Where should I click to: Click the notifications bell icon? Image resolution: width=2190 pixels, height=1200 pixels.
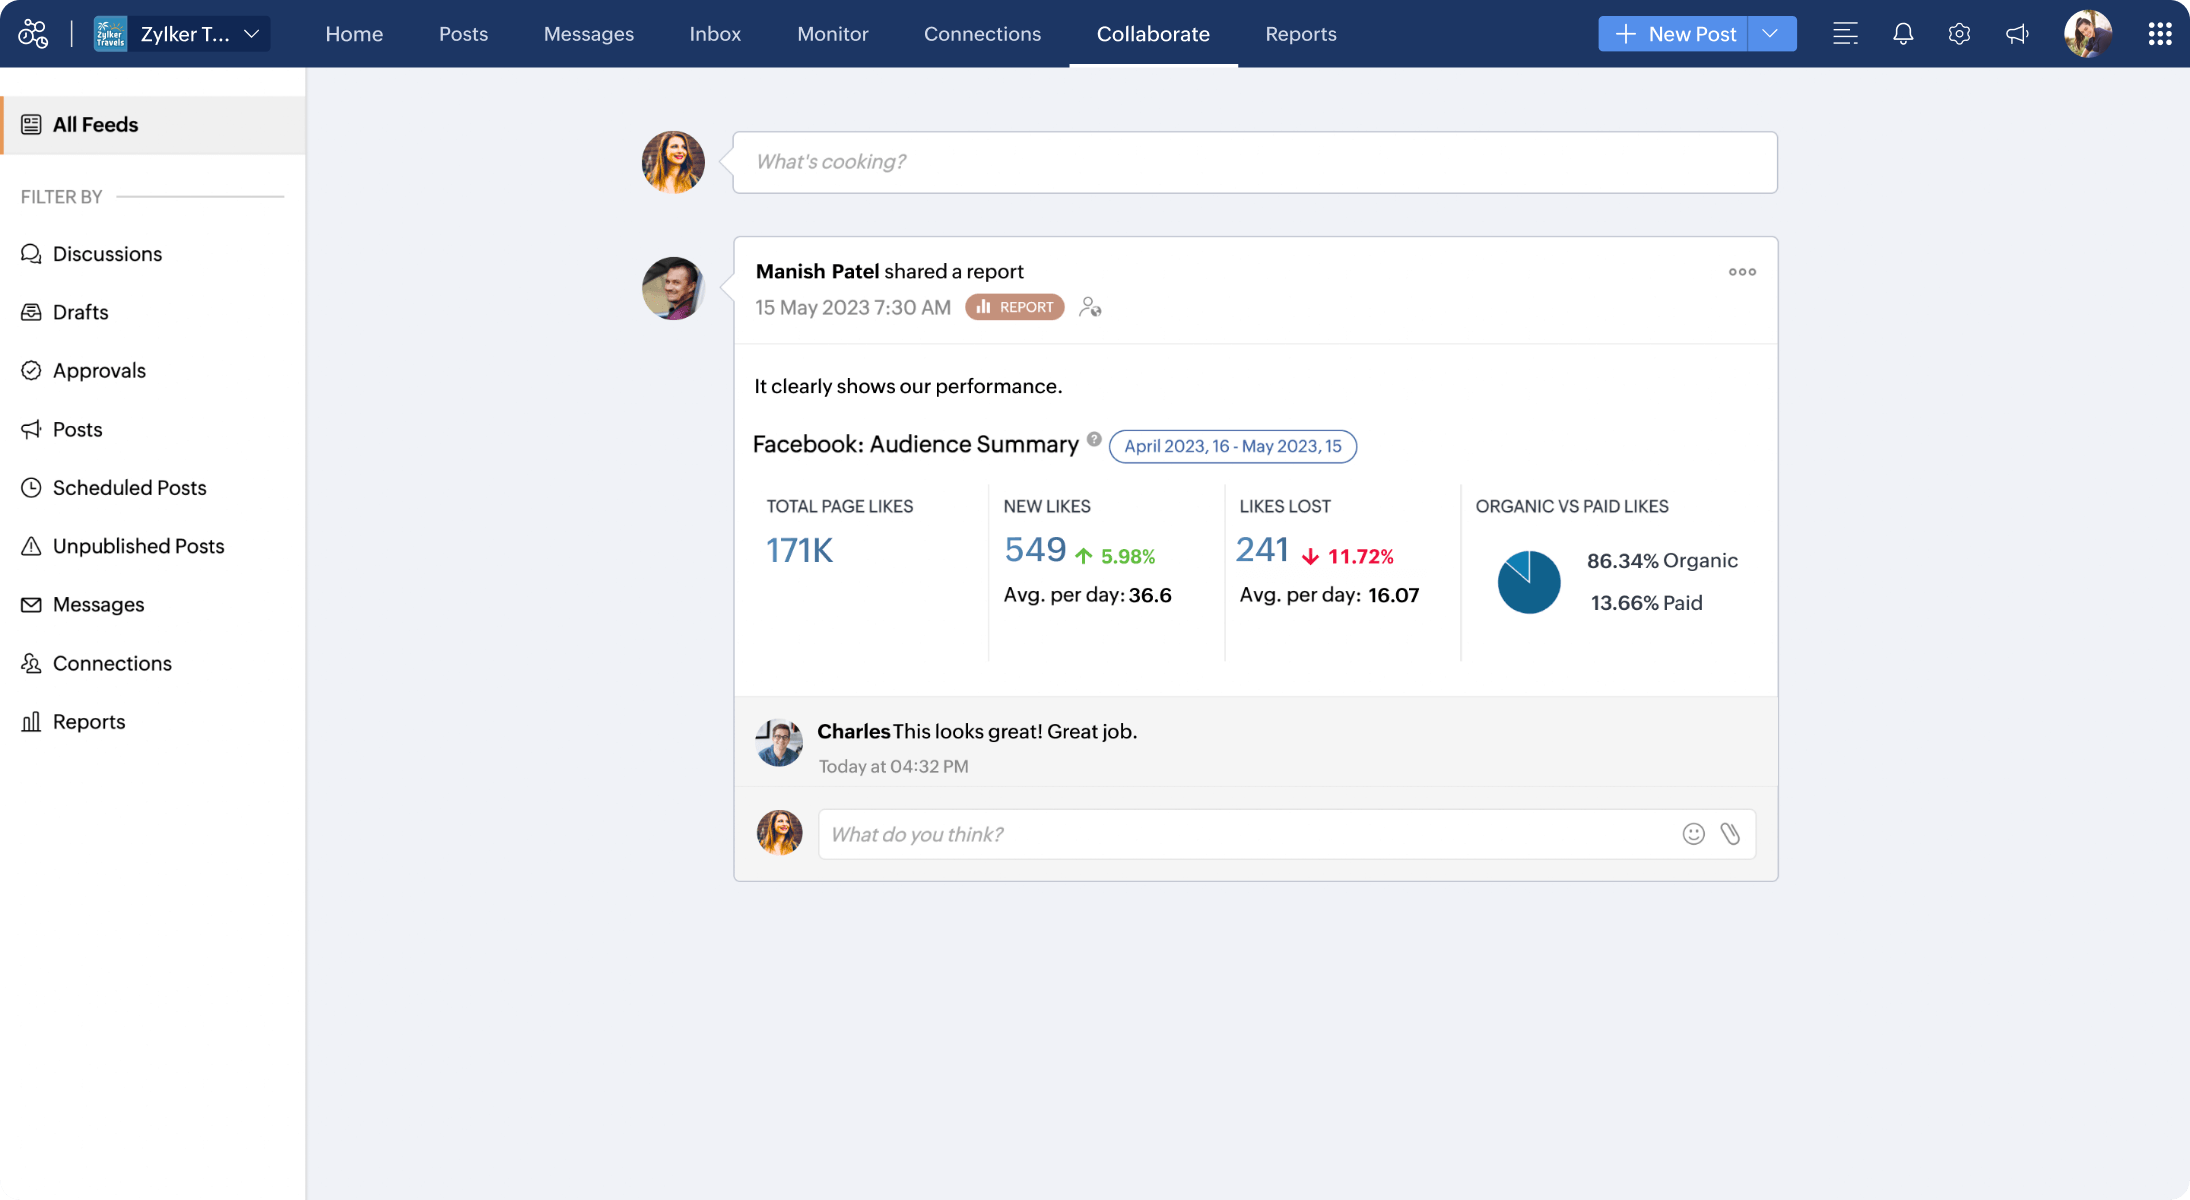[1903, 34]
